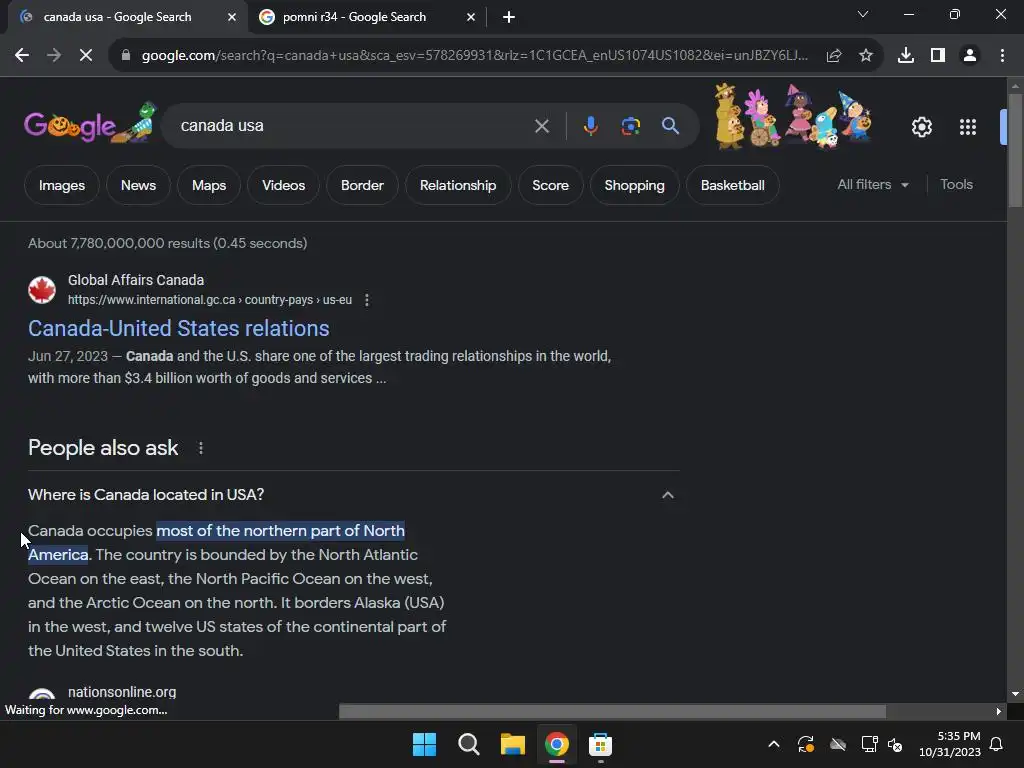Open search Tools
This screenshot has width=1024, height=768.
point(956,185)
